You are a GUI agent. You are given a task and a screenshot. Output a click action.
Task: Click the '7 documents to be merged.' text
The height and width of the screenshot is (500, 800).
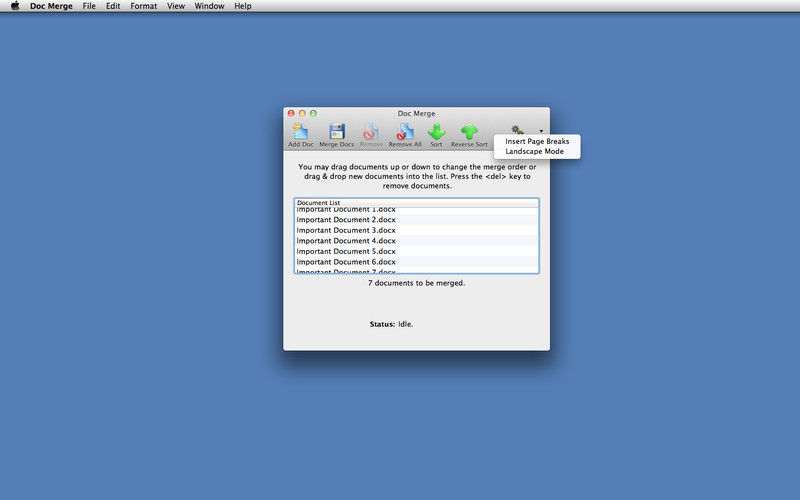click(x=416, y=283)
